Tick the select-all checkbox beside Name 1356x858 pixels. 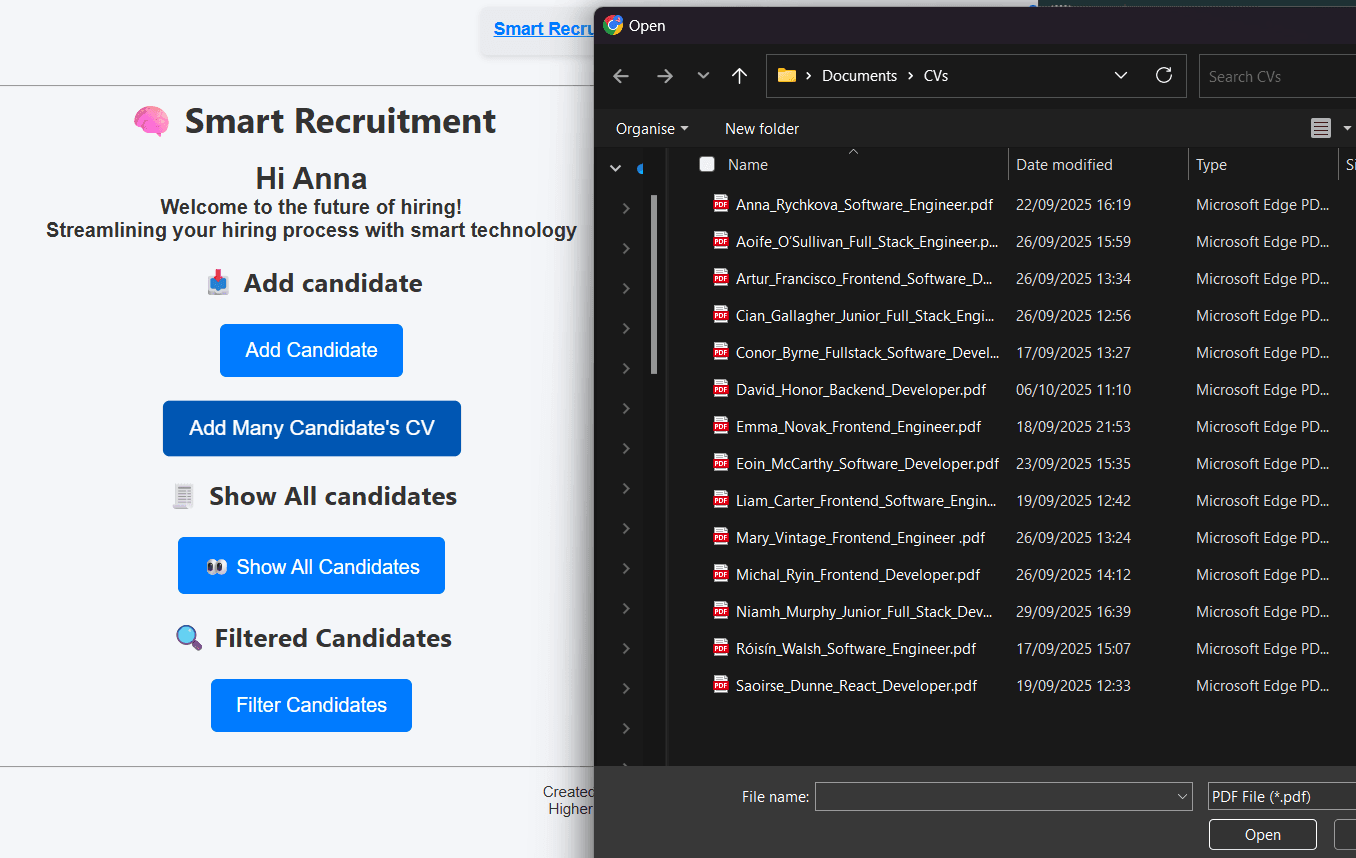(x=707, y=165)
